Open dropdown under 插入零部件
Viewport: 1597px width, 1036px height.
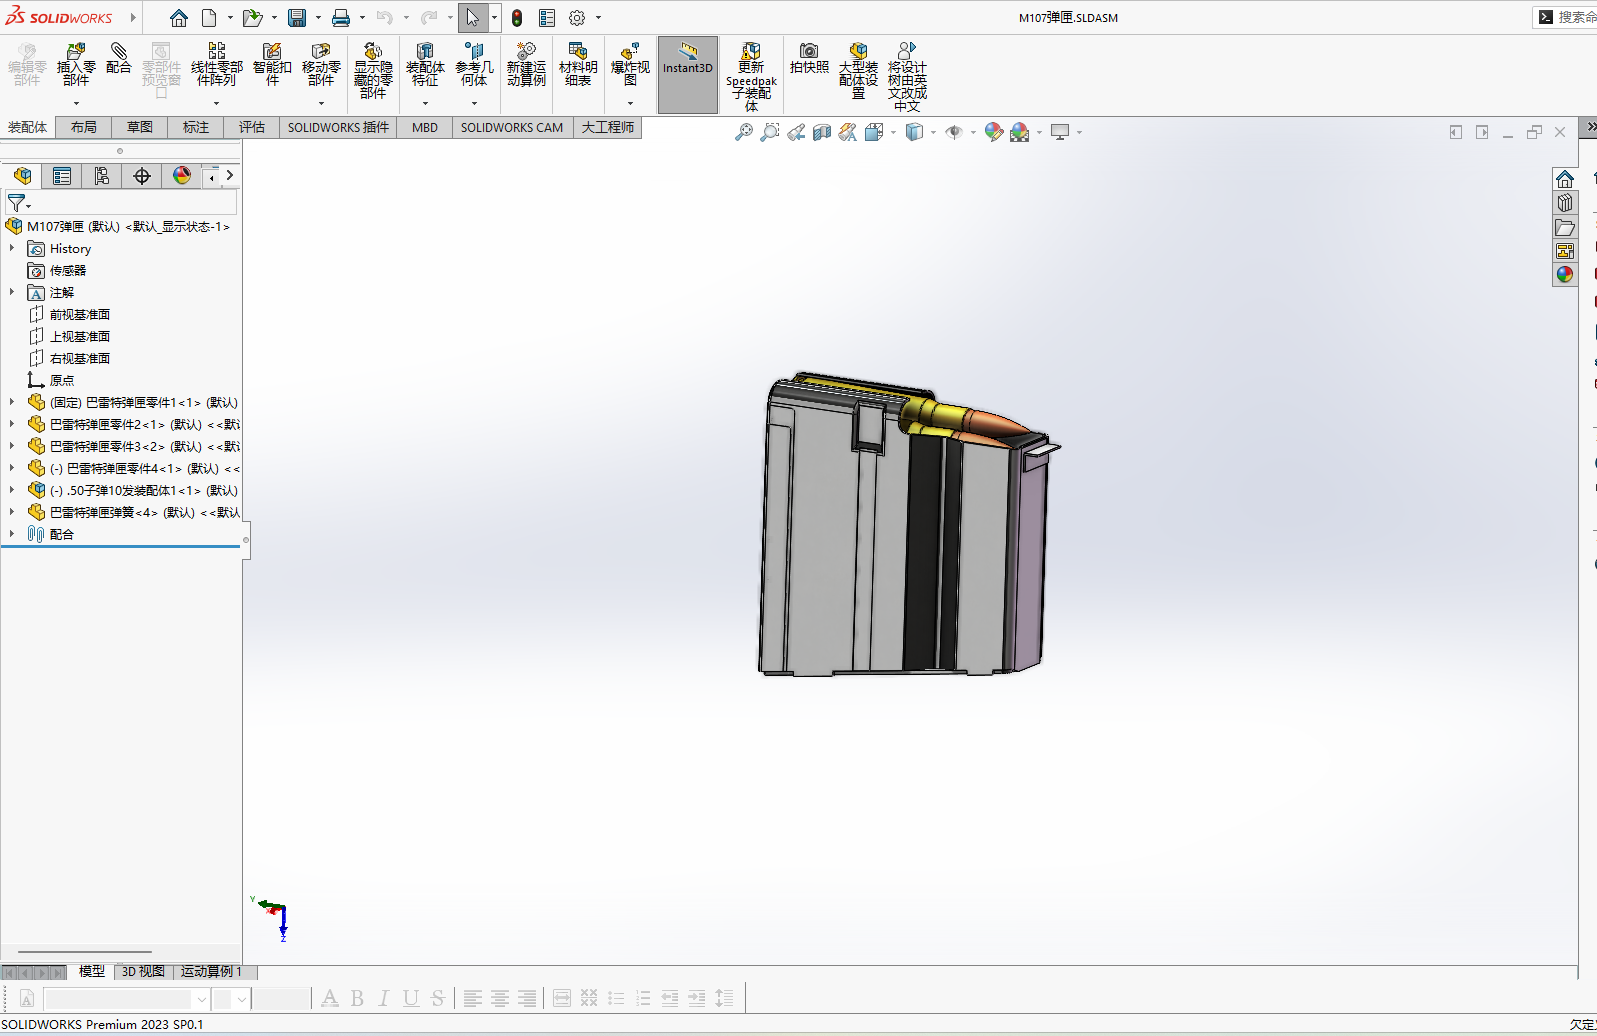[x=76, y=103]
